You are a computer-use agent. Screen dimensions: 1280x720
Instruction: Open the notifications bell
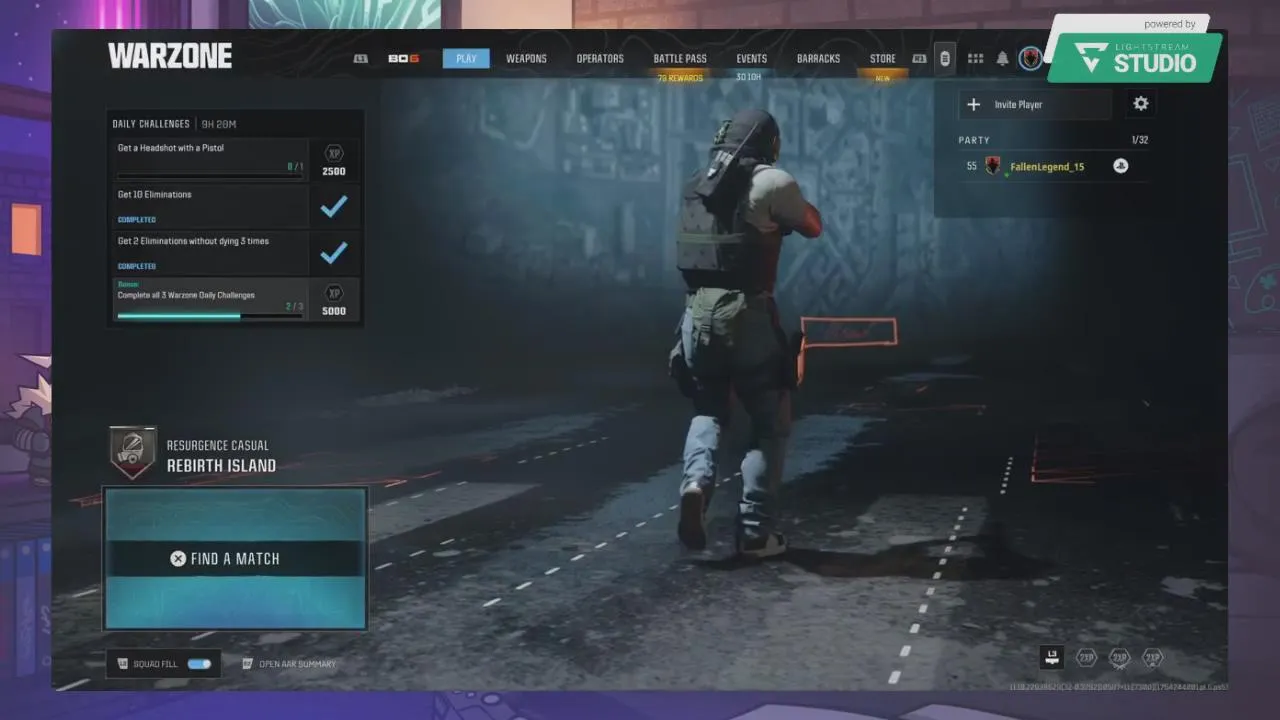pyautogui.click(x=1002, y=59)
